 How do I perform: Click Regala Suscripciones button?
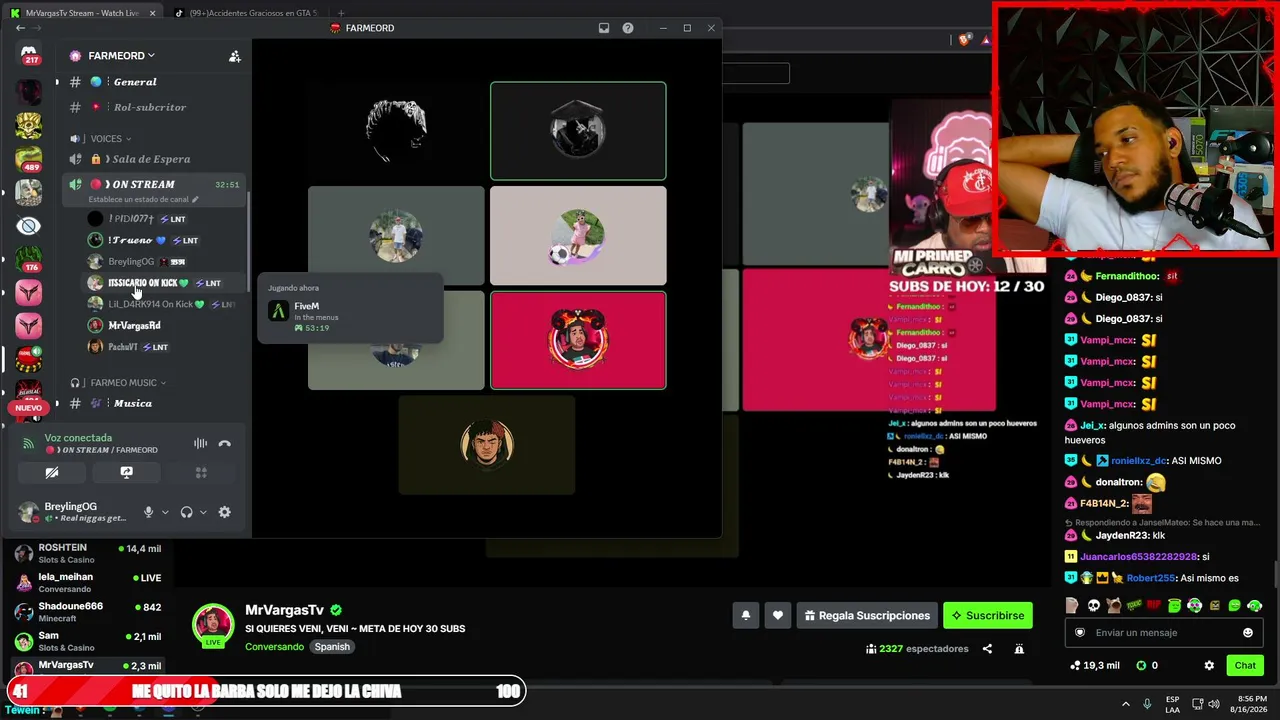tap(867, 615)
